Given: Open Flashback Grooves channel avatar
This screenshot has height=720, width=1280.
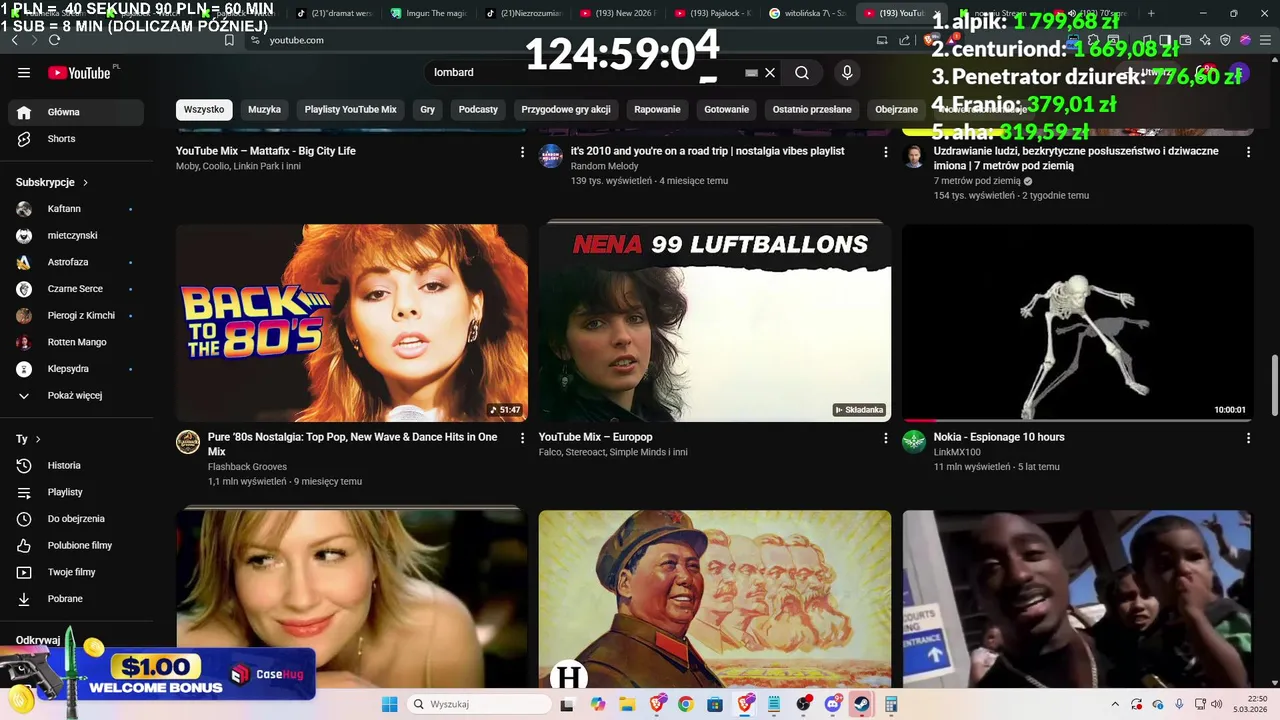Looking at the screenshot, I should tap(188, 442).
